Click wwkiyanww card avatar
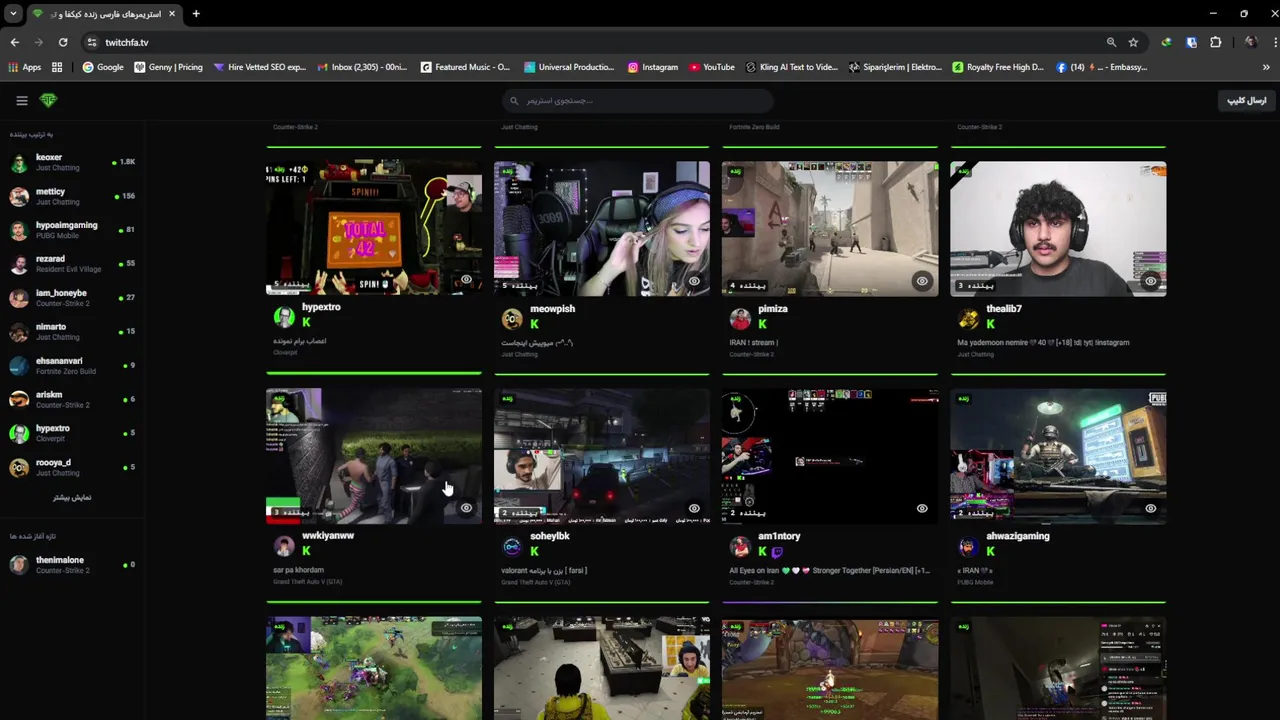Image resolution: width=1280 pixels, height=720 pixels. point(284,546)
